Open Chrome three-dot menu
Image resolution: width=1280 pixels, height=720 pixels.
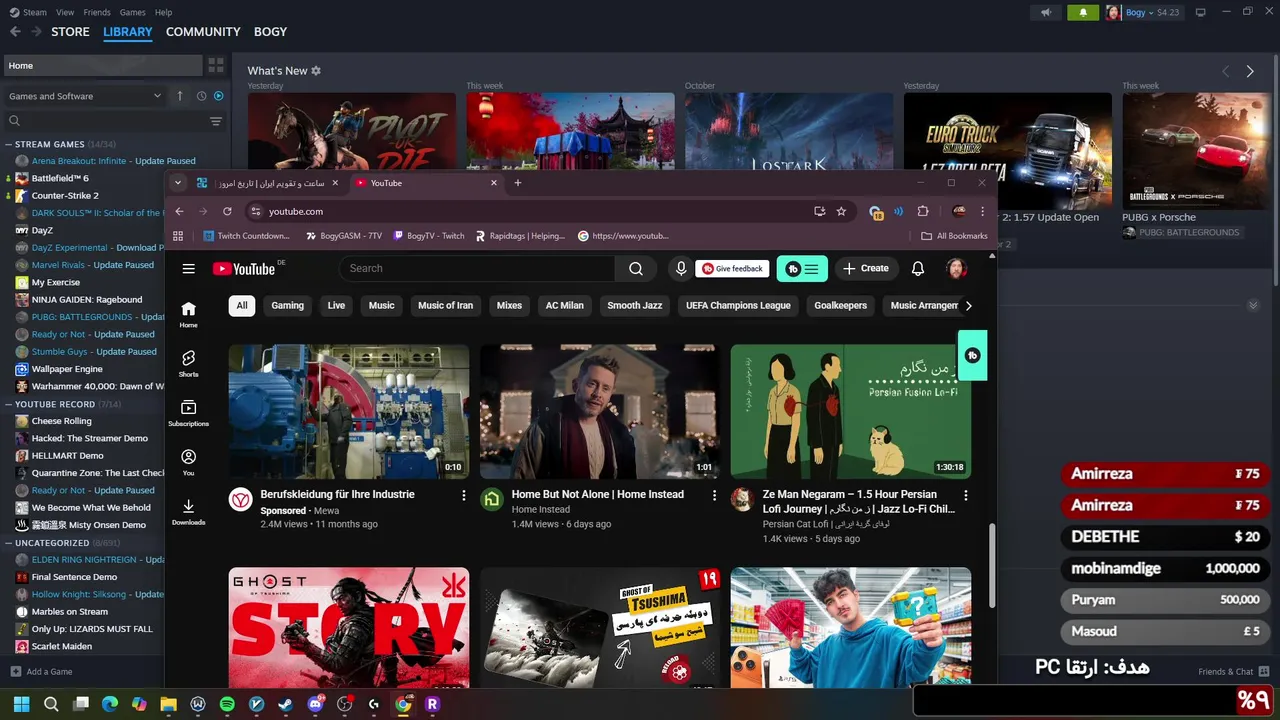click(x=982, y=211)
